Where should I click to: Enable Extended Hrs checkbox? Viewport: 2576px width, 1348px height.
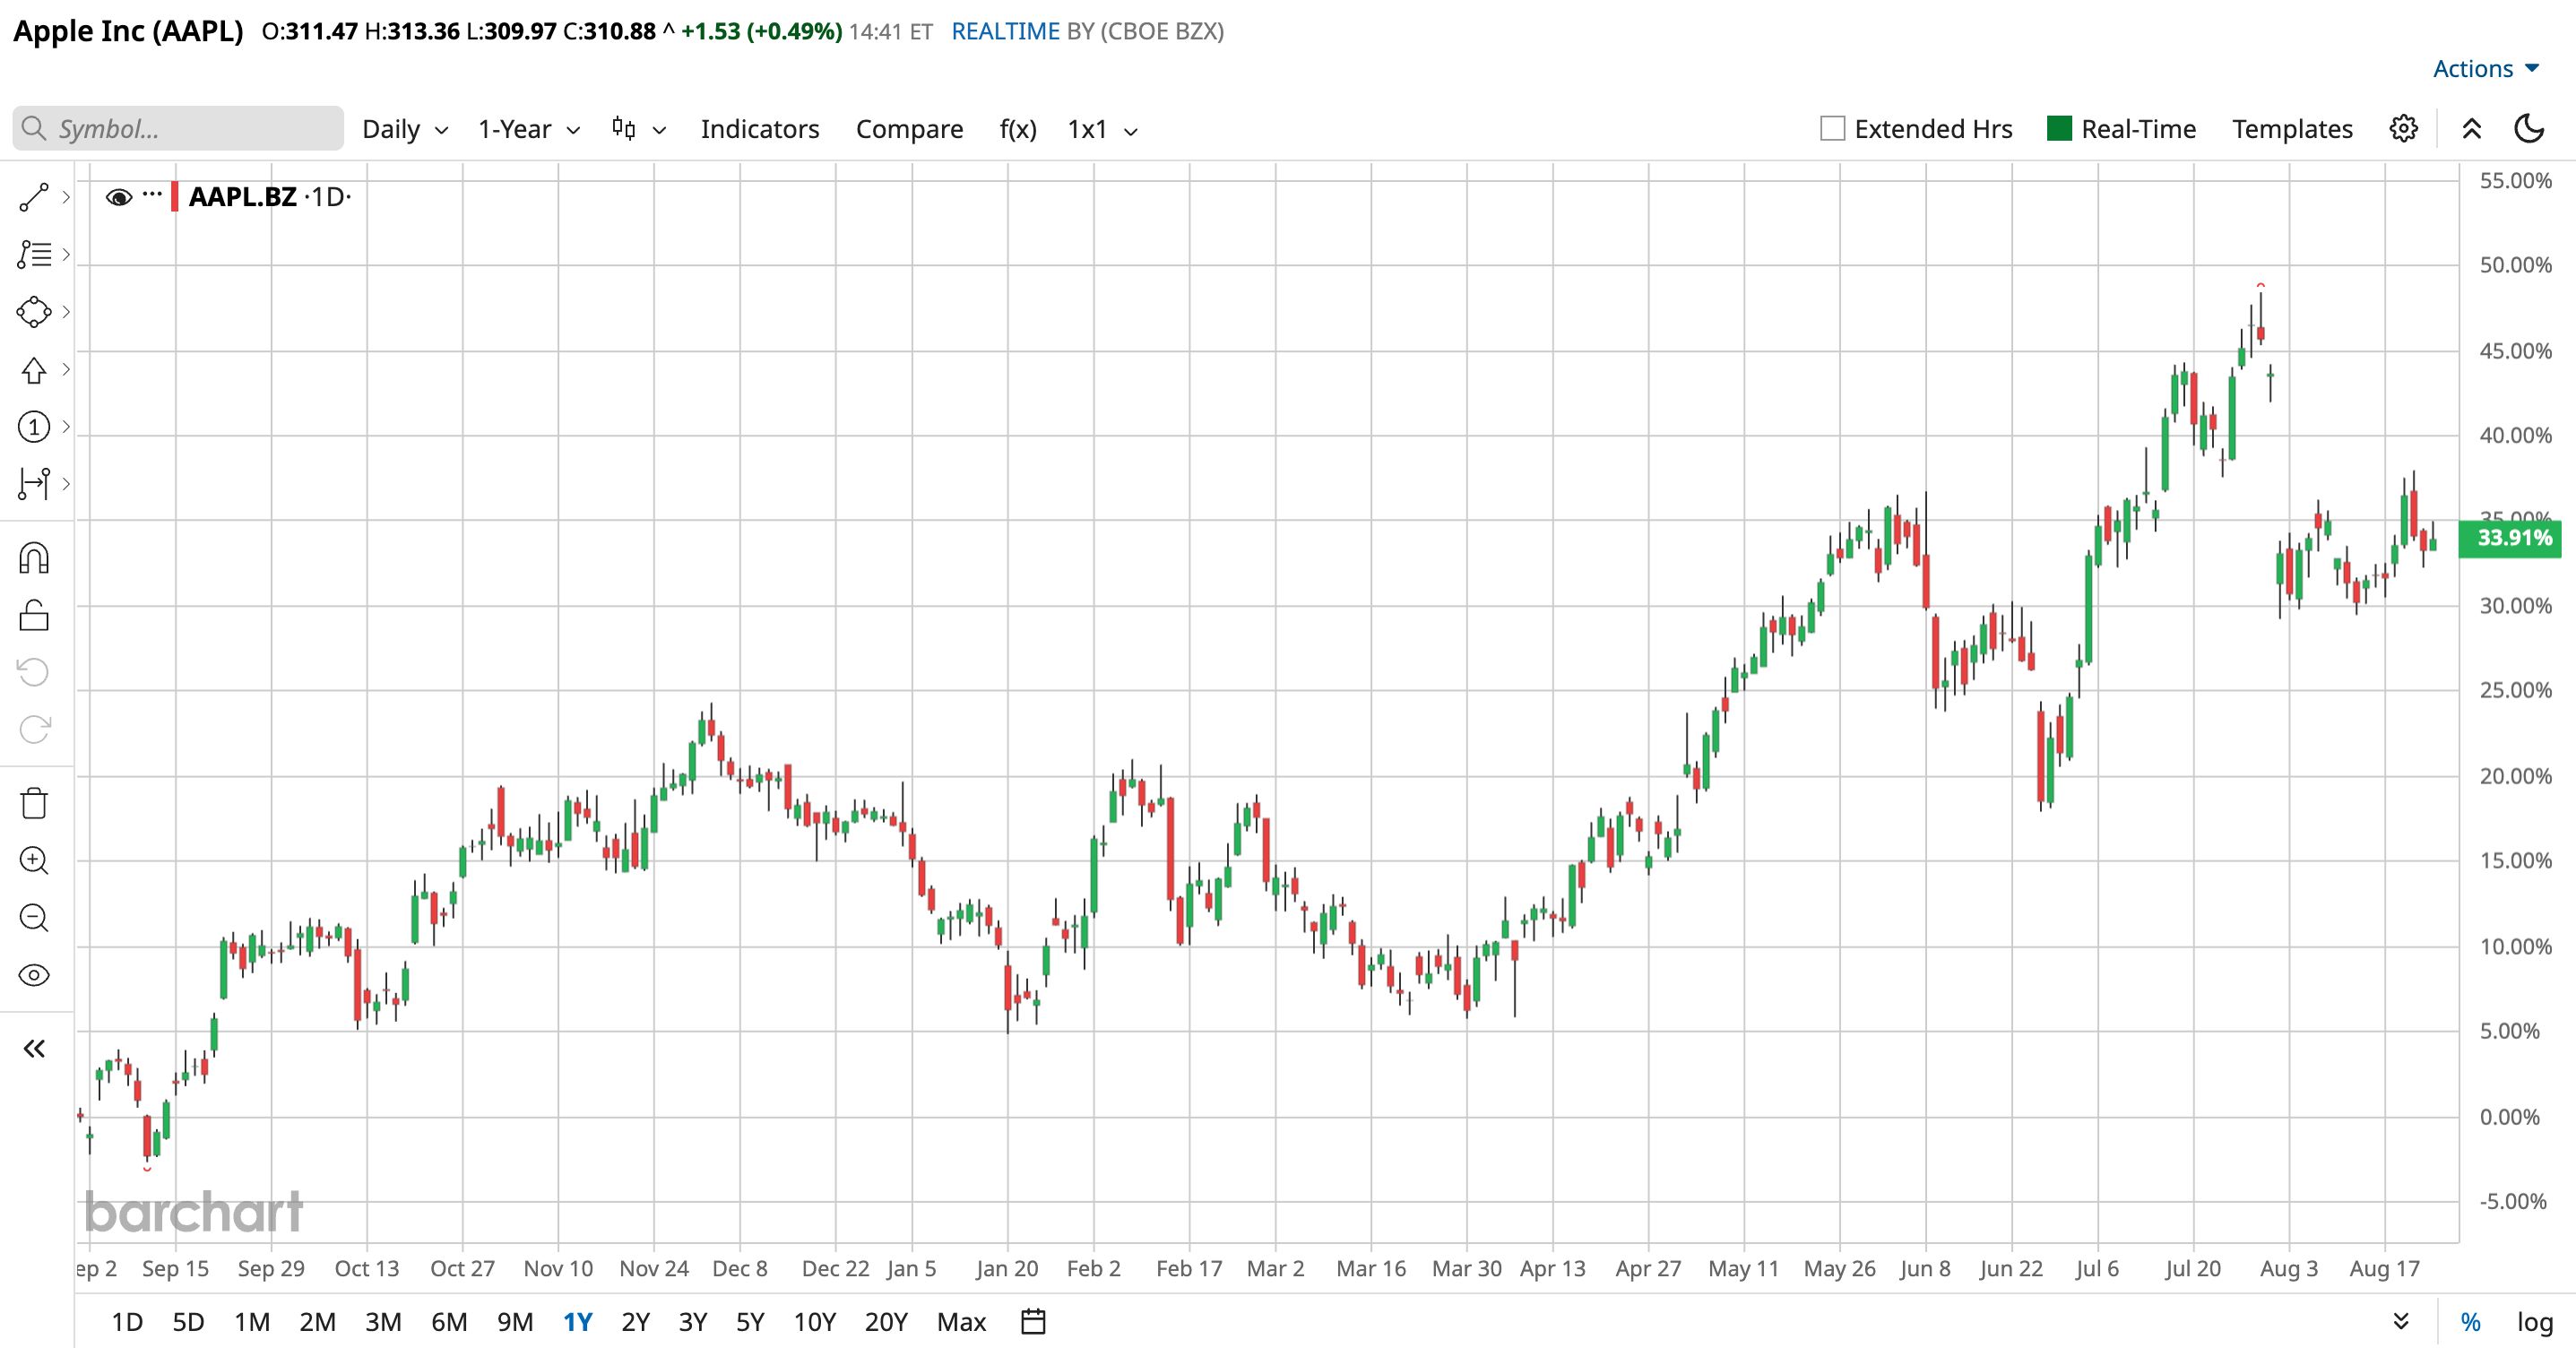1833,129
